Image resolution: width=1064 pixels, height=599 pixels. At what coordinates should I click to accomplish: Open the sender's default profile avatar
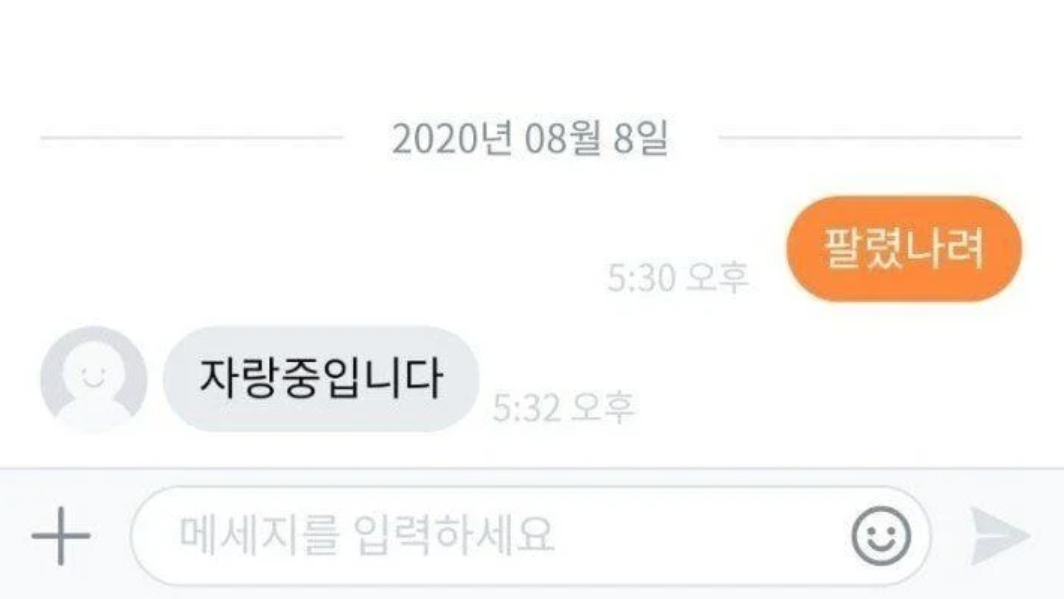coord(94,379)
